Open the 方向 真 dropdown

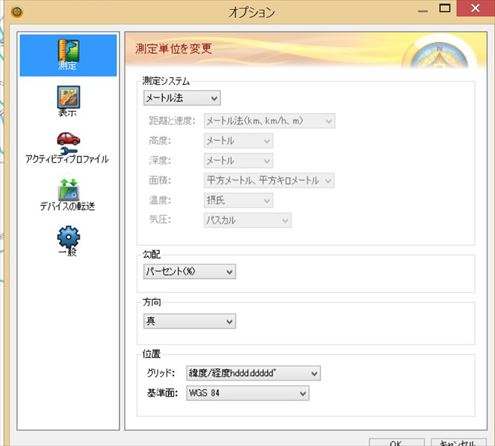(x=190, y=321)
